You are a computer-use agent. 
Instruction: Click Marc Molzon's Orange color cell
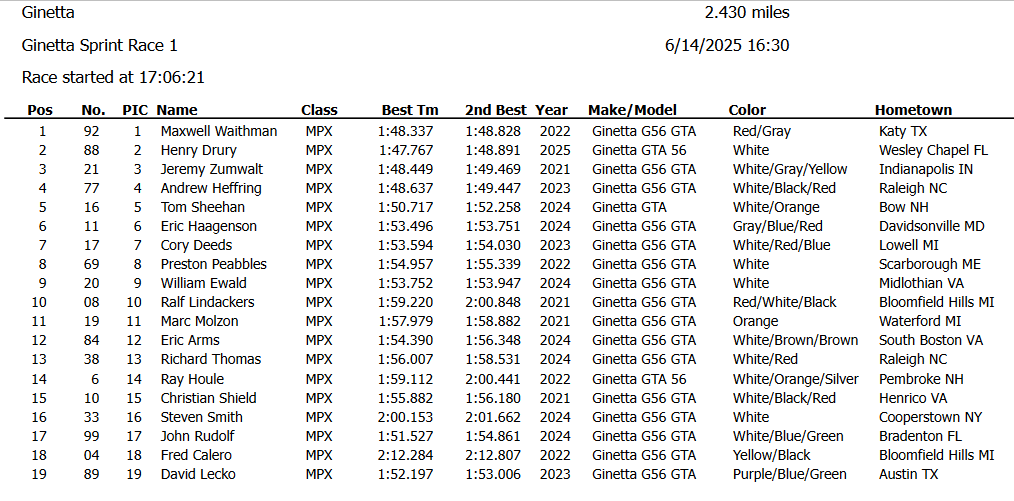pos(755,321)
